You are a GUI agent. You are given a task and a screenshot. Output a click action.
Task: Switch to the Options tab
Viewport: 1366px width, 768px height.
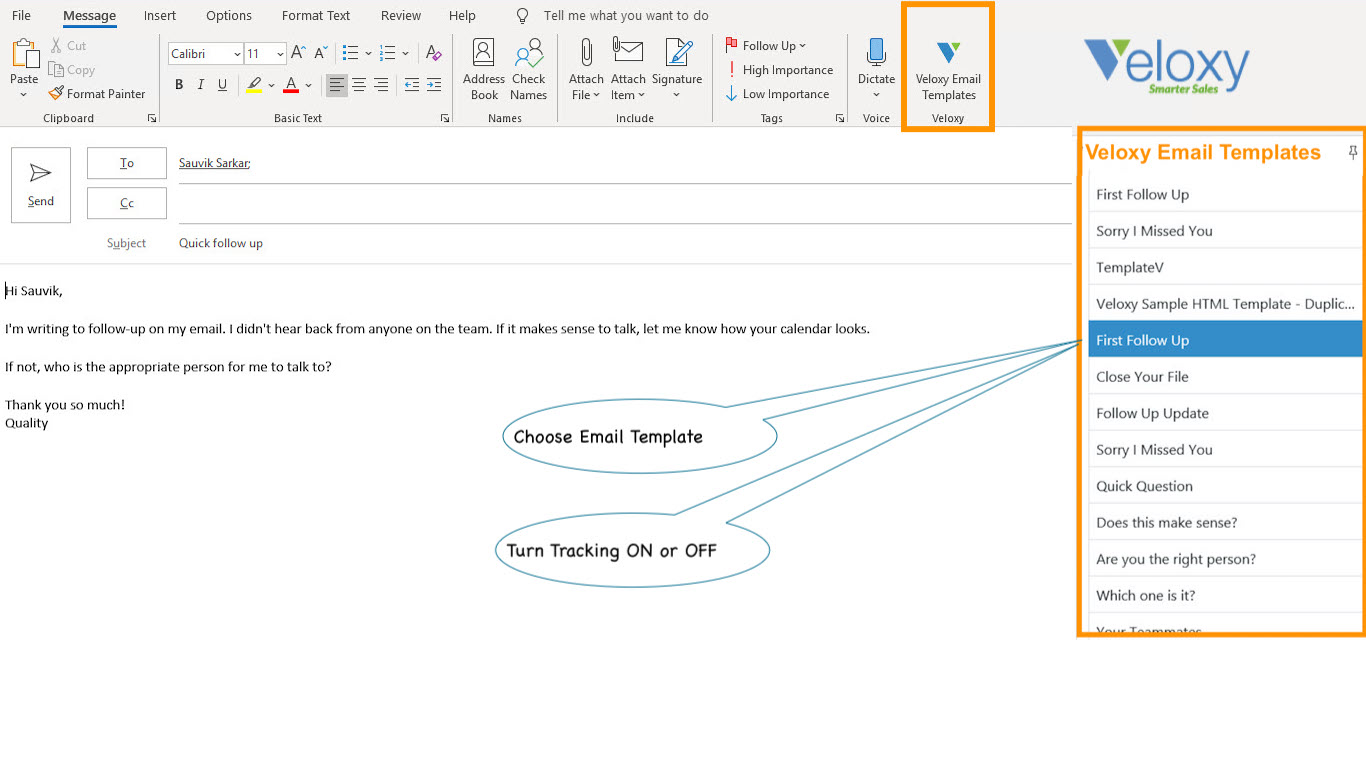point(229,16)
